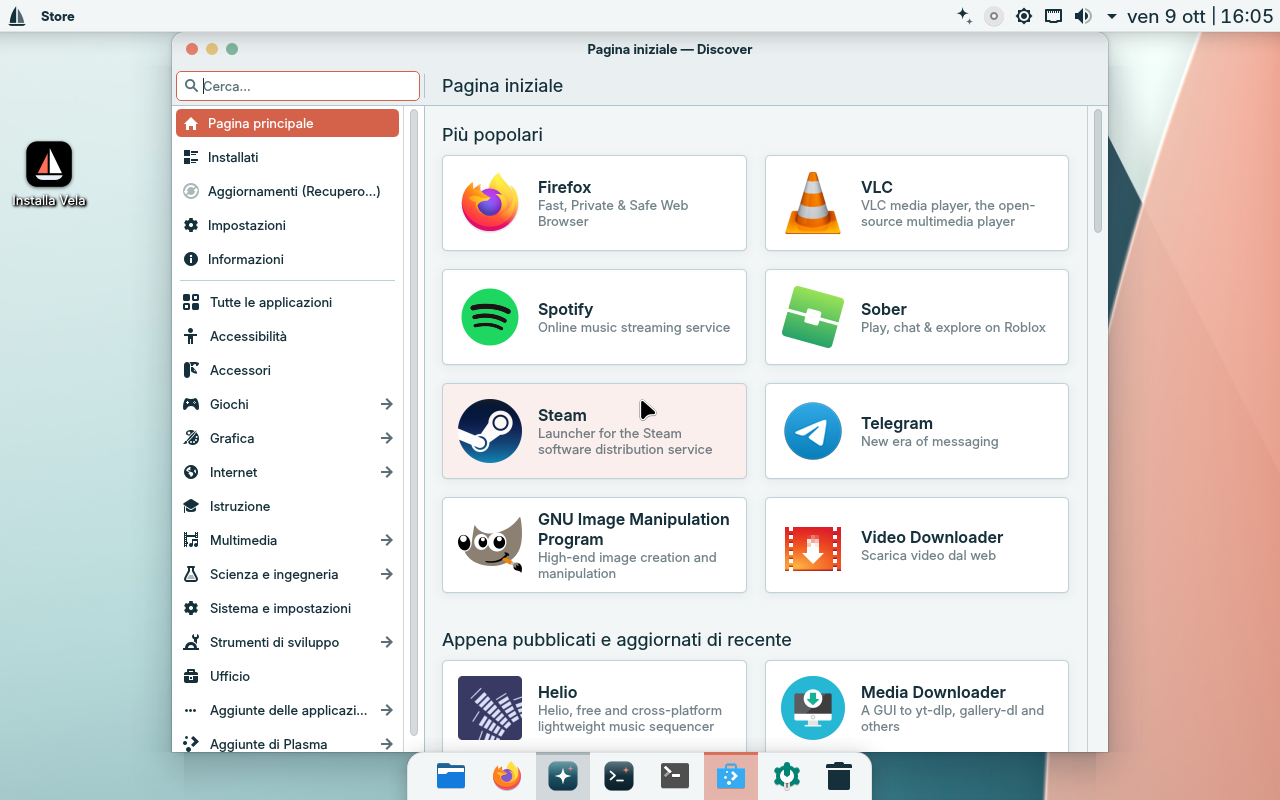
Task: Open the Istruzione category
Action: [x=288, y=506]
